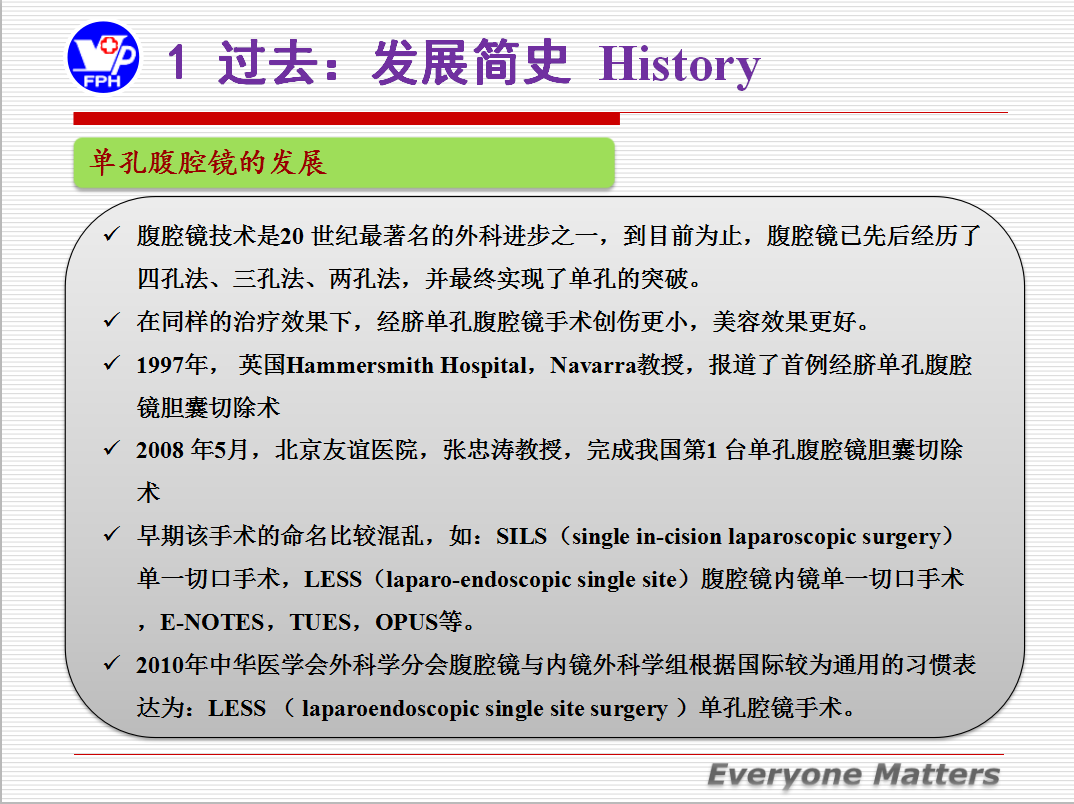Click the Everyone Matters footer text
The image size is (1074, 804).
[x=853, y=775]
